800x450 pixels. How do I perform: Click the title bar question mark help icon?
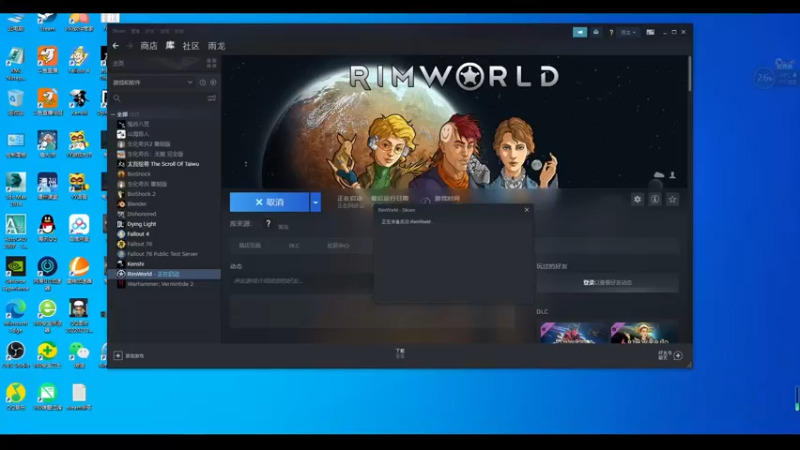[x=611, y=32]
